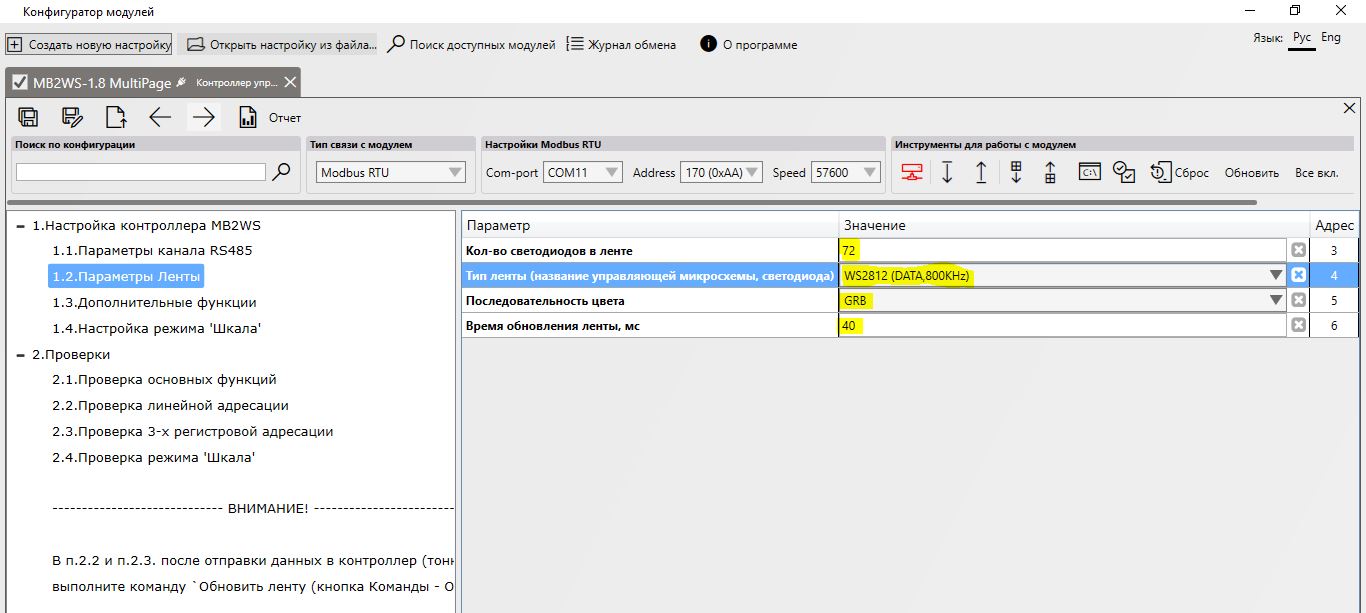The height and width of the screenshot is (613, 1366).
Task: Collapse '1.Настройка контроллера MB2WS' tree node
Action: click(x=21, y=226)
